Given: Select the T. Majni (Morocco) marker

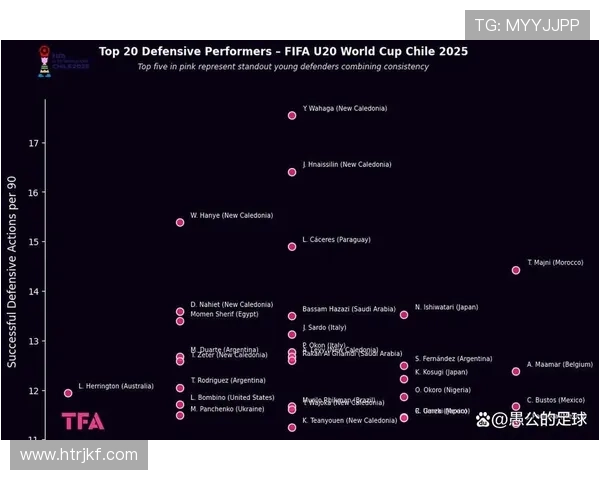Looking at the screenshot, I should (516, 270).
